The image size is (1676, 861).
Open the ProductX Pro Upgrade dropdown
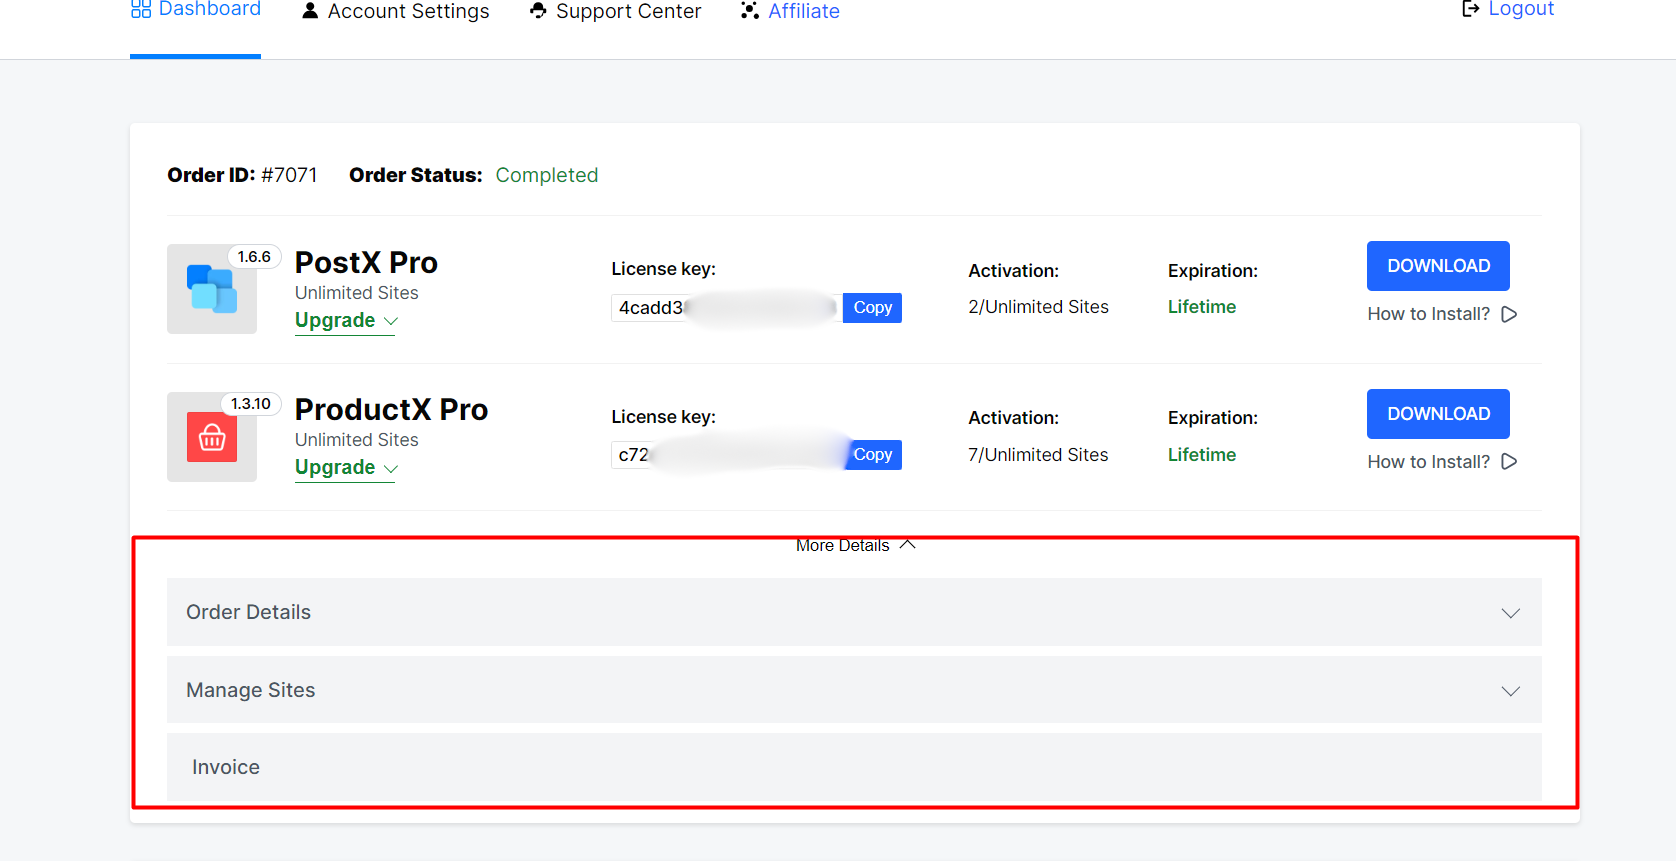tap(345, 467)
